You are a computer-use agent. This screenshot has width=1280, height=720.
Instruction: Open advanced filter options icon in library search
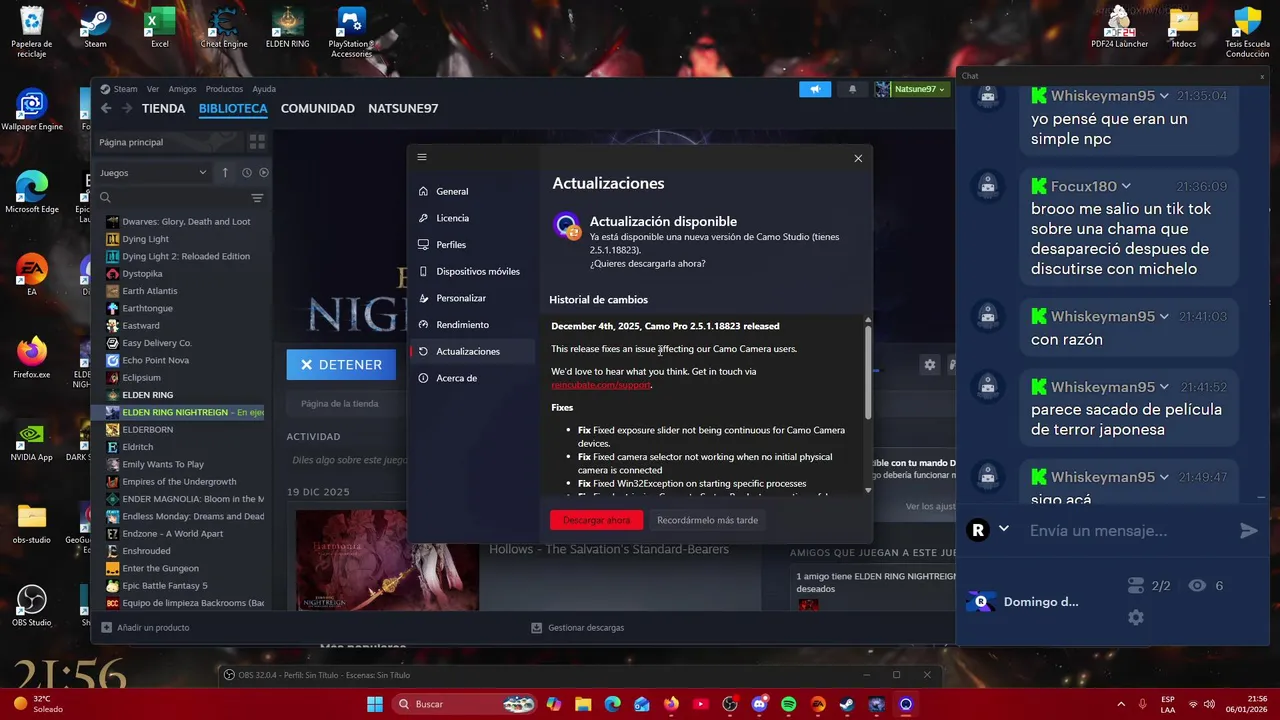point(257,198)
